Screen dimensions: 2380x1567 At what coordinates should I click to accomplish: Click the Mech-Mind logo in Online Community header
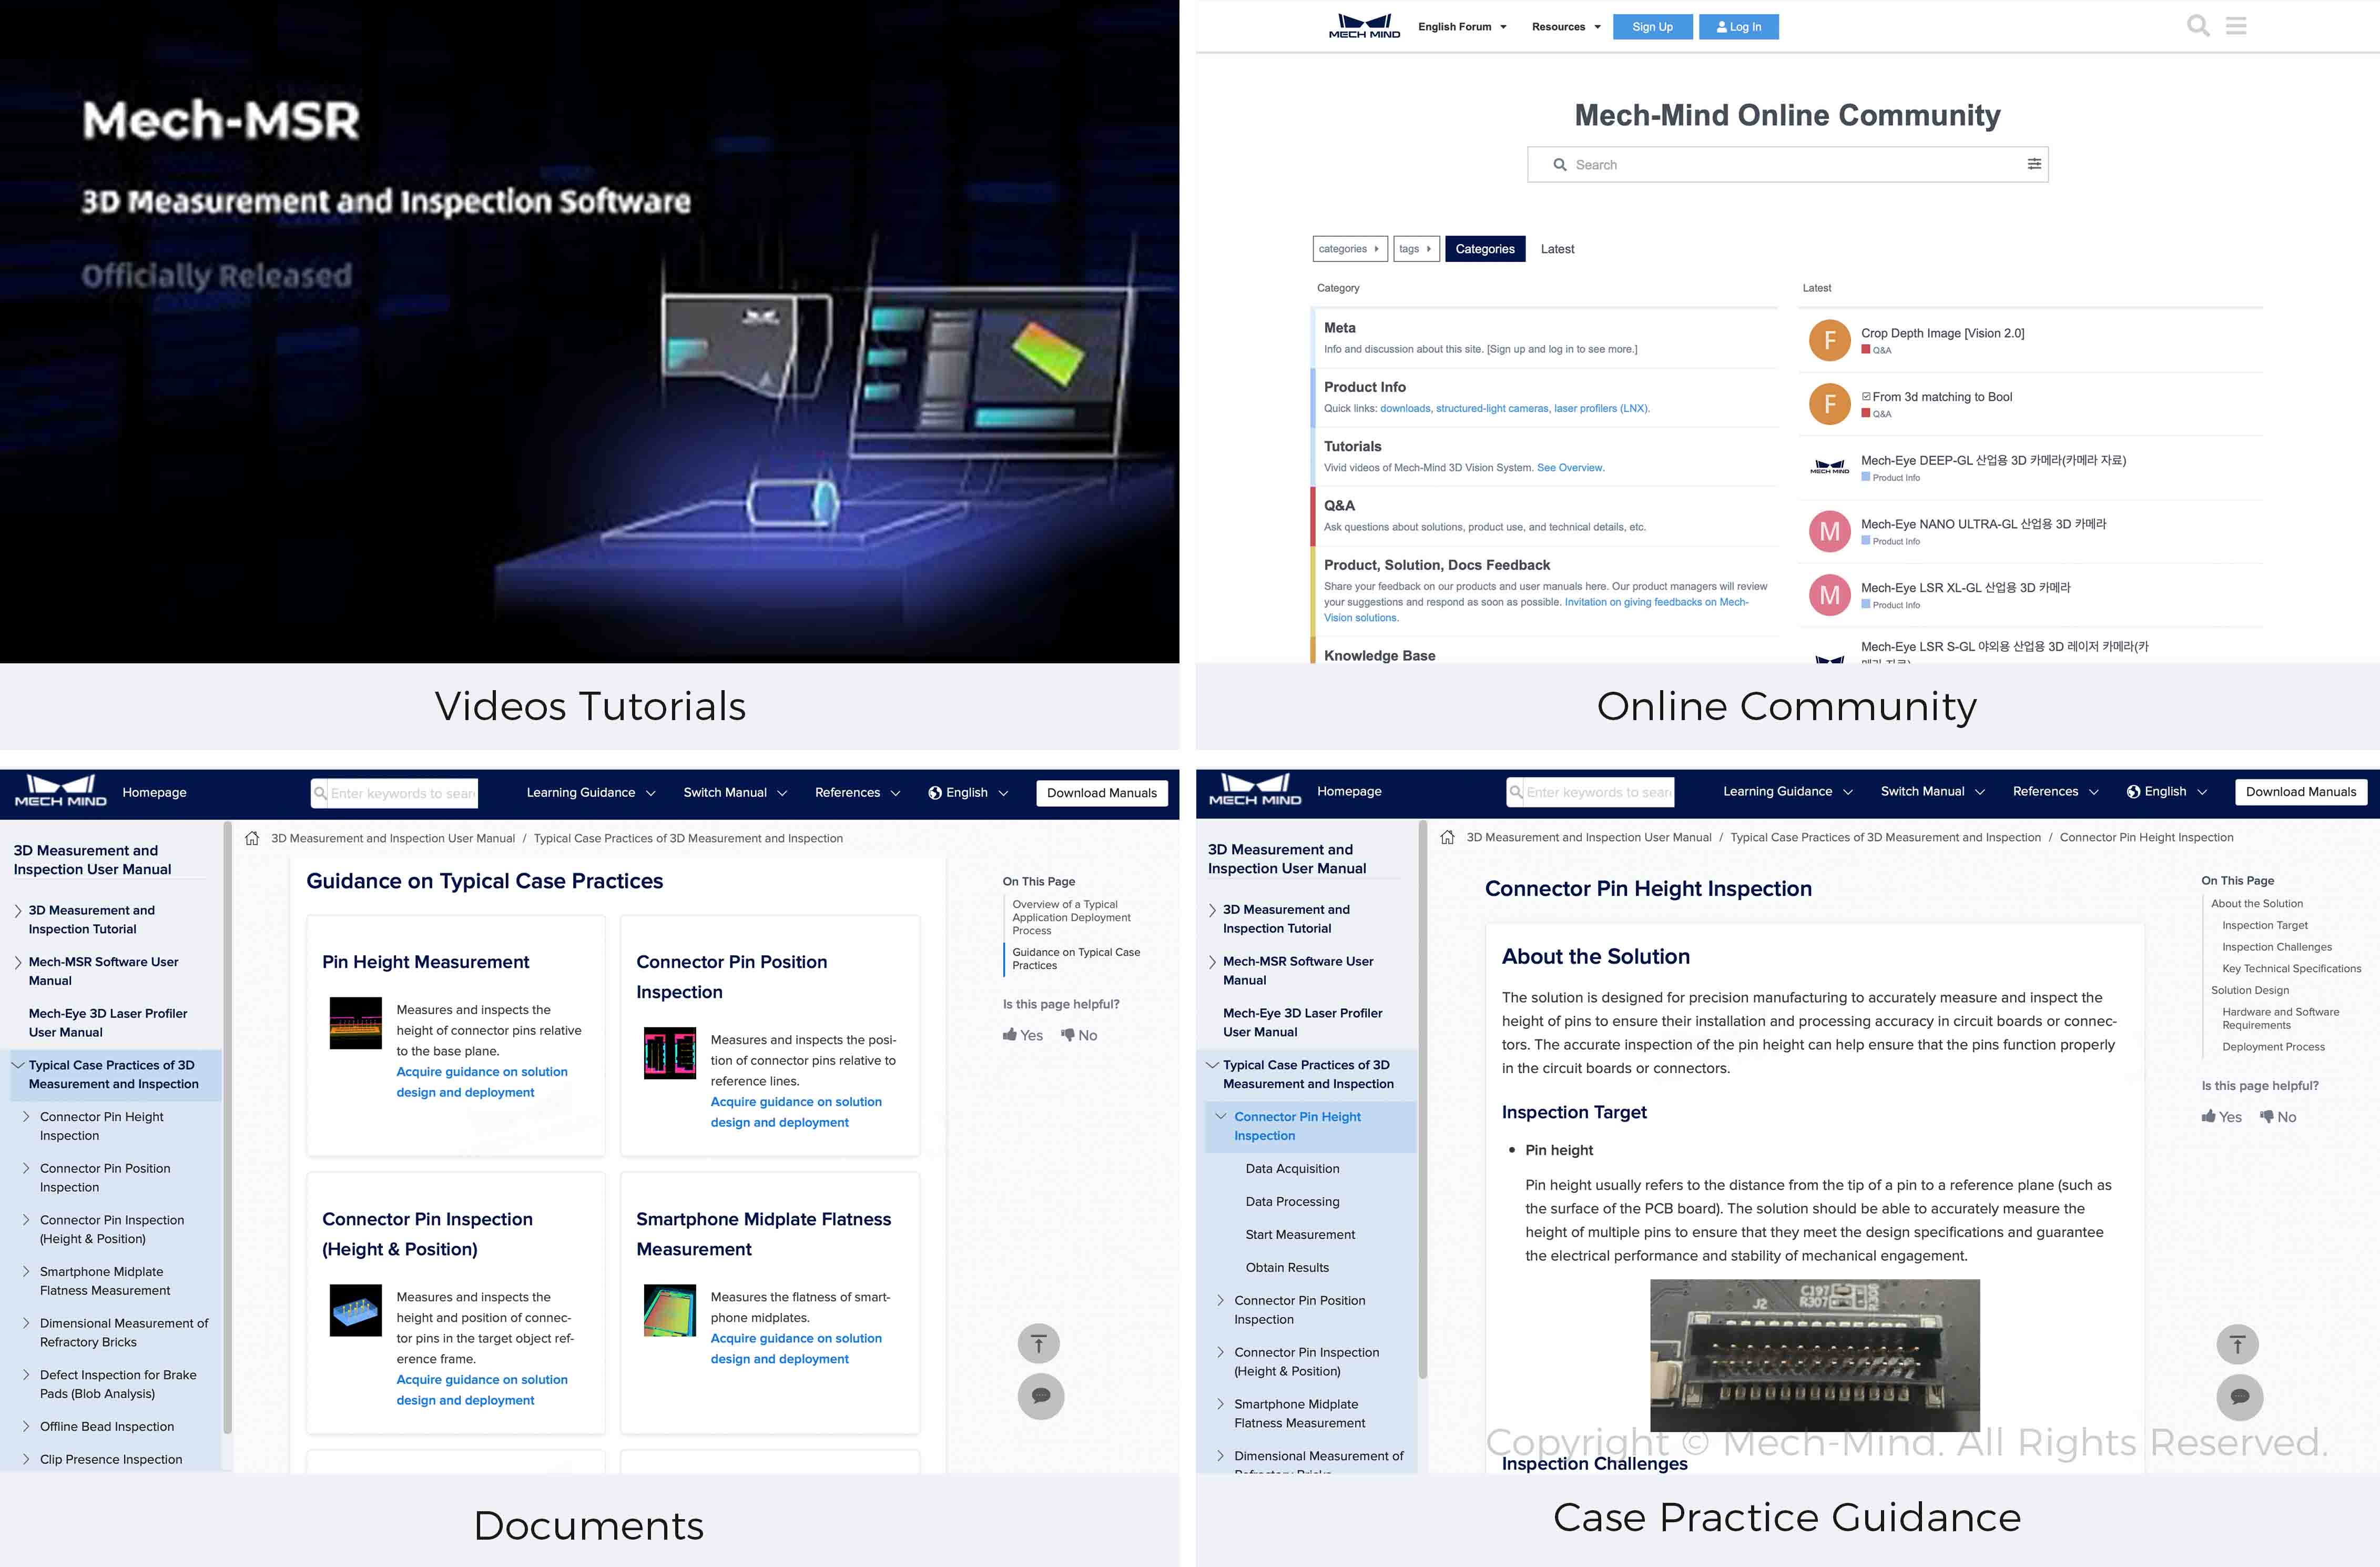click(x=1364, y=26)
